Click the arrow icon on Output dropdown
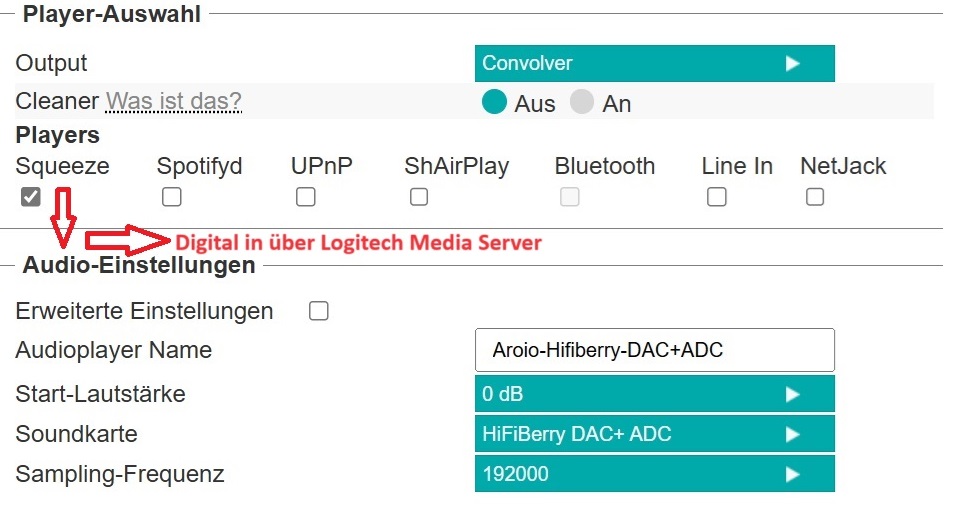The height and width of the screenshot is (513, 970). pos(793,63)
